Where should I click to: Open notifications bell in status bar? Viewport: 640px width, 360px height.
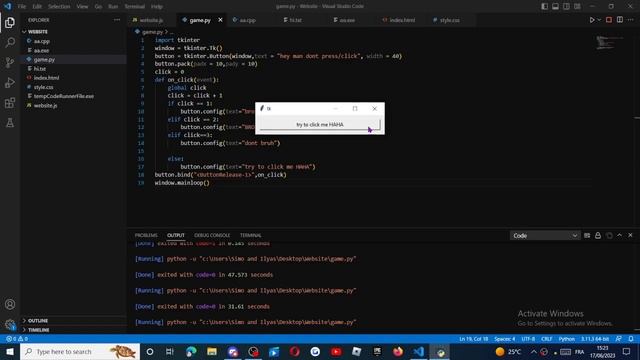631,339
